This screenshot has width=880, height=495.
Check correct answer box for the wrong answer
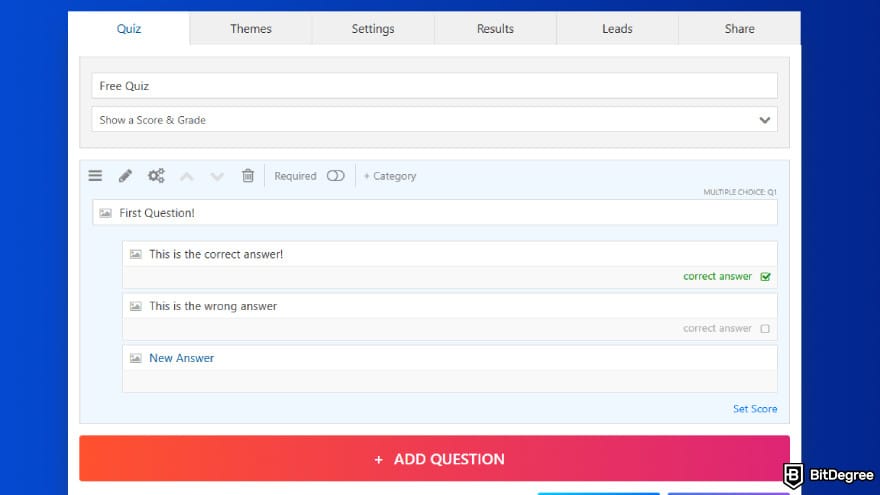(765, 329)
